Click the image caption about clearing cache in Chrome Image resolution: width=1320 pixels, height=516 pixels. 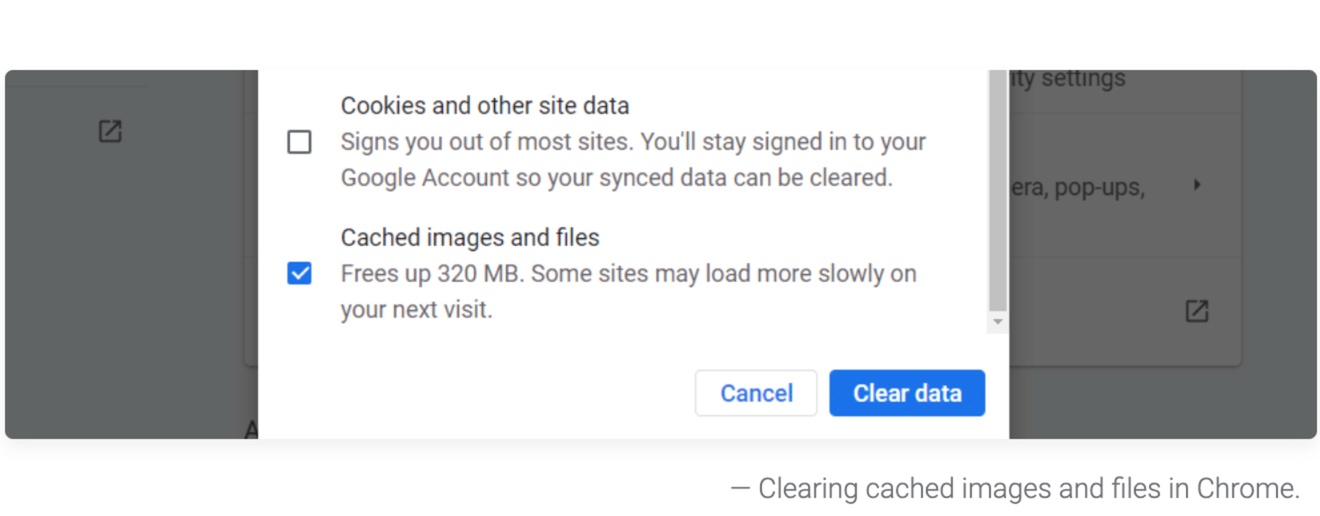[1015, 489]
